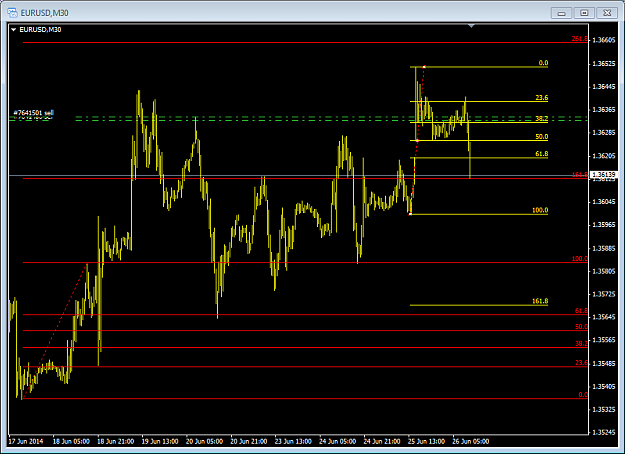625x454 pixels.
Task: Maximize the EURUSD,M30 chart window
Action: (x=584, y=13)
